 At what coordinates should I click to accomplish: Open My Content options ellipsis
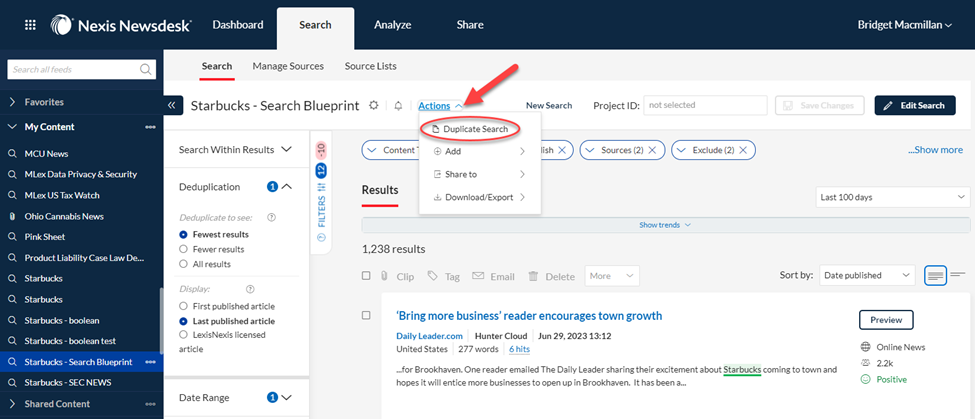point(150,127)
